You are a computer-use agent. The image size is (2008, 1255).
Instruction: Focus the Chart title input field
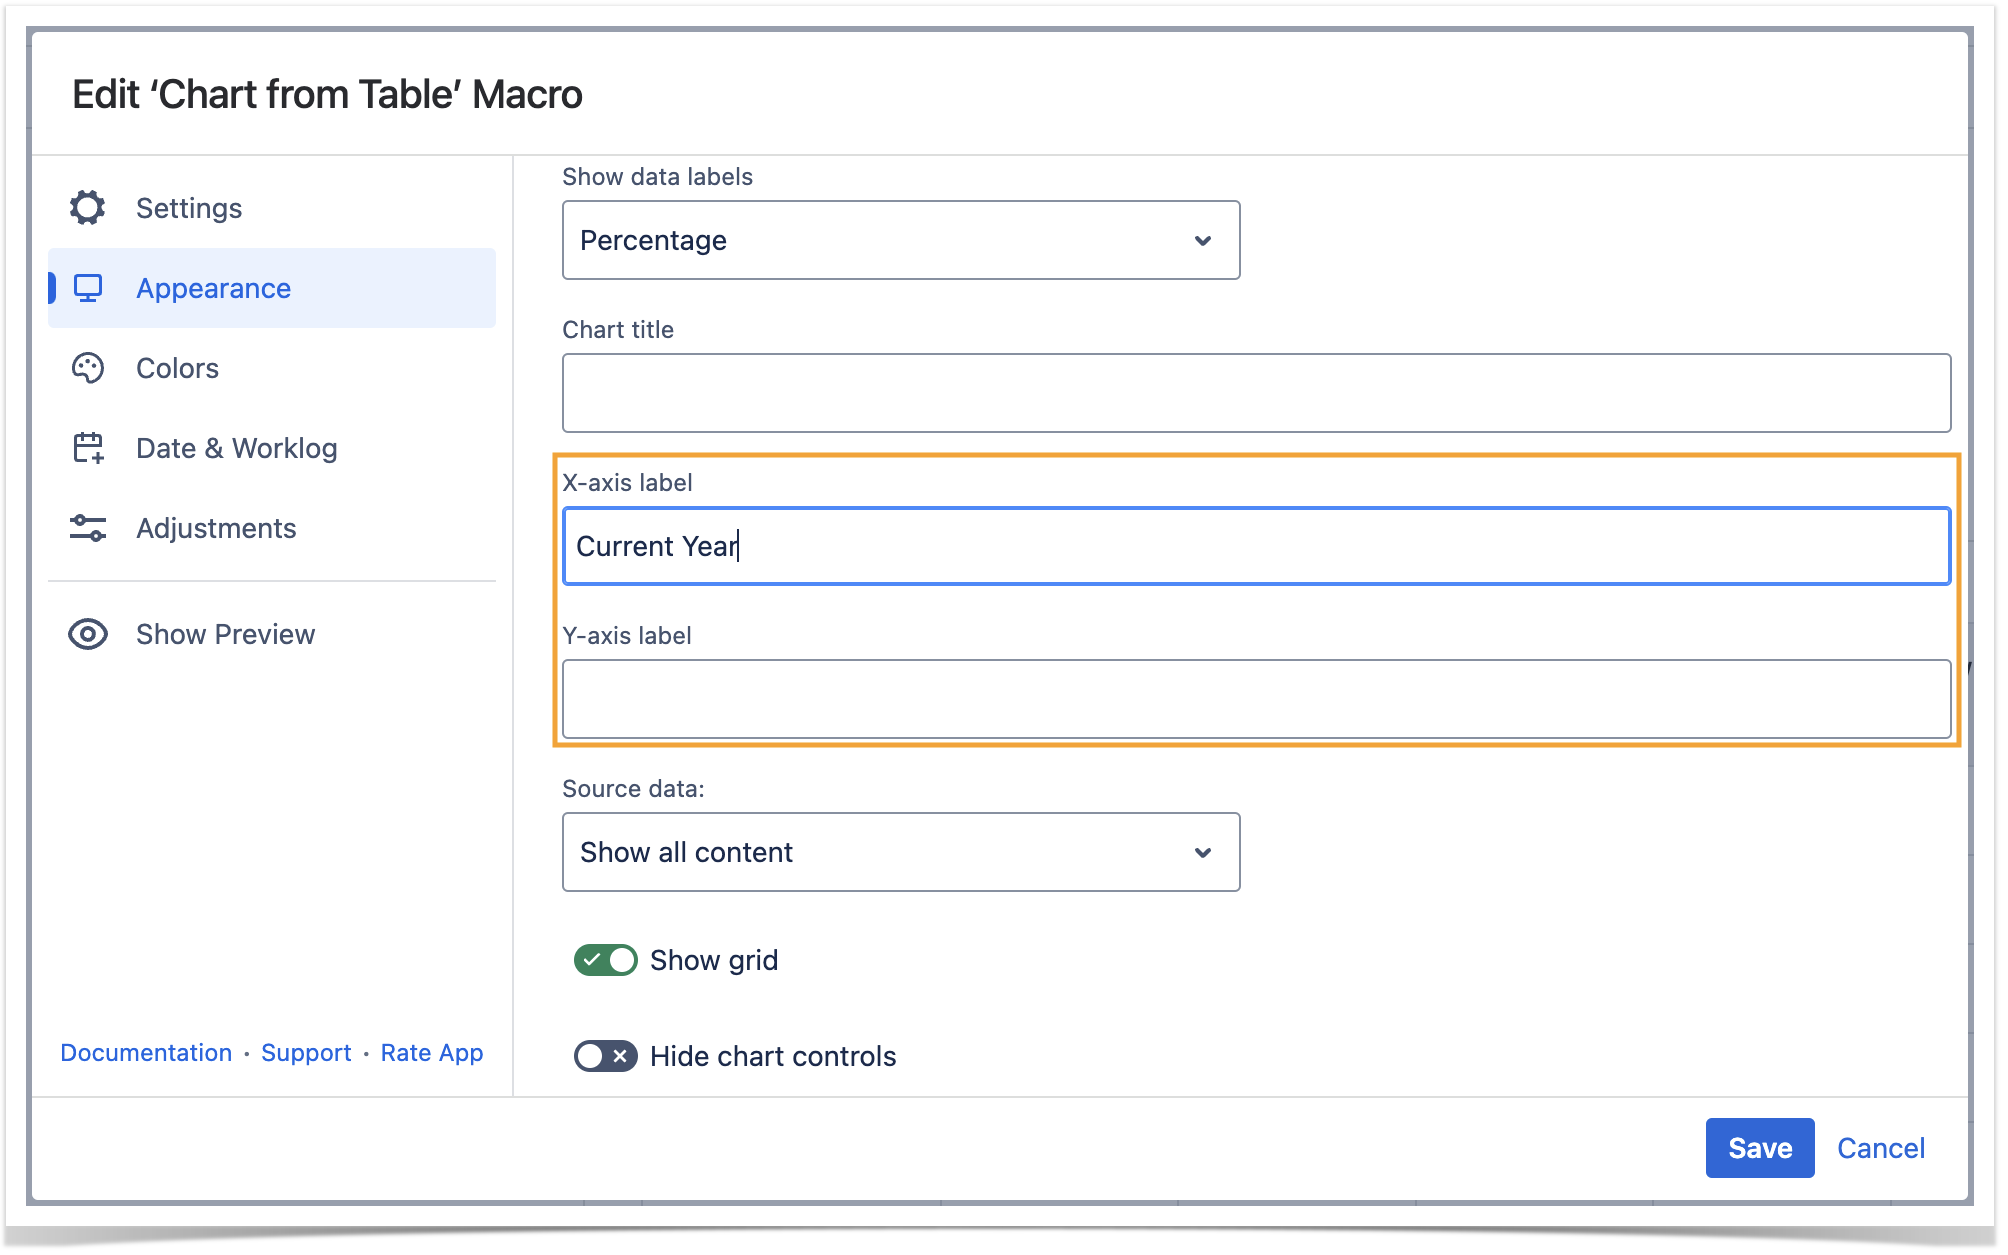(x=1256, y=393)
